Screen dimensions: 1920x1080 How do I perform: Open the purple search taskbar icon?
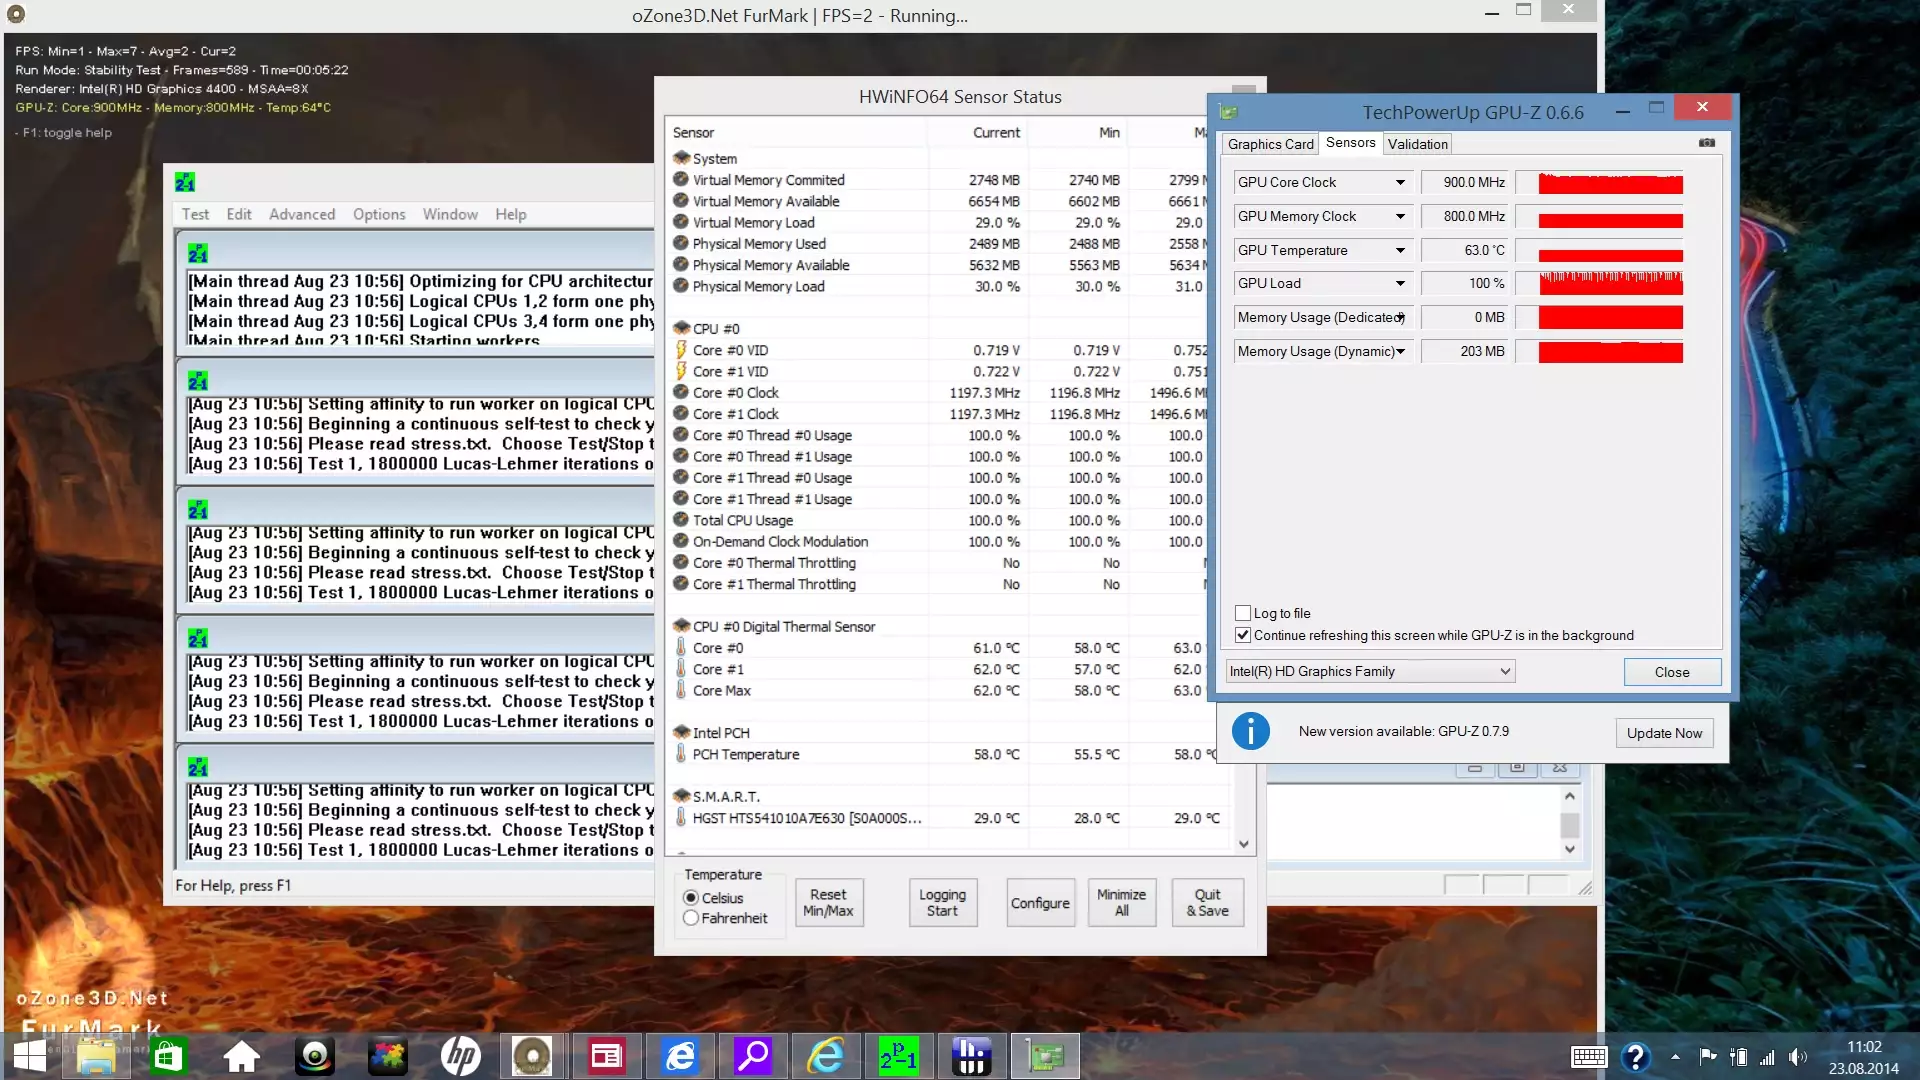click(753, 1056)
